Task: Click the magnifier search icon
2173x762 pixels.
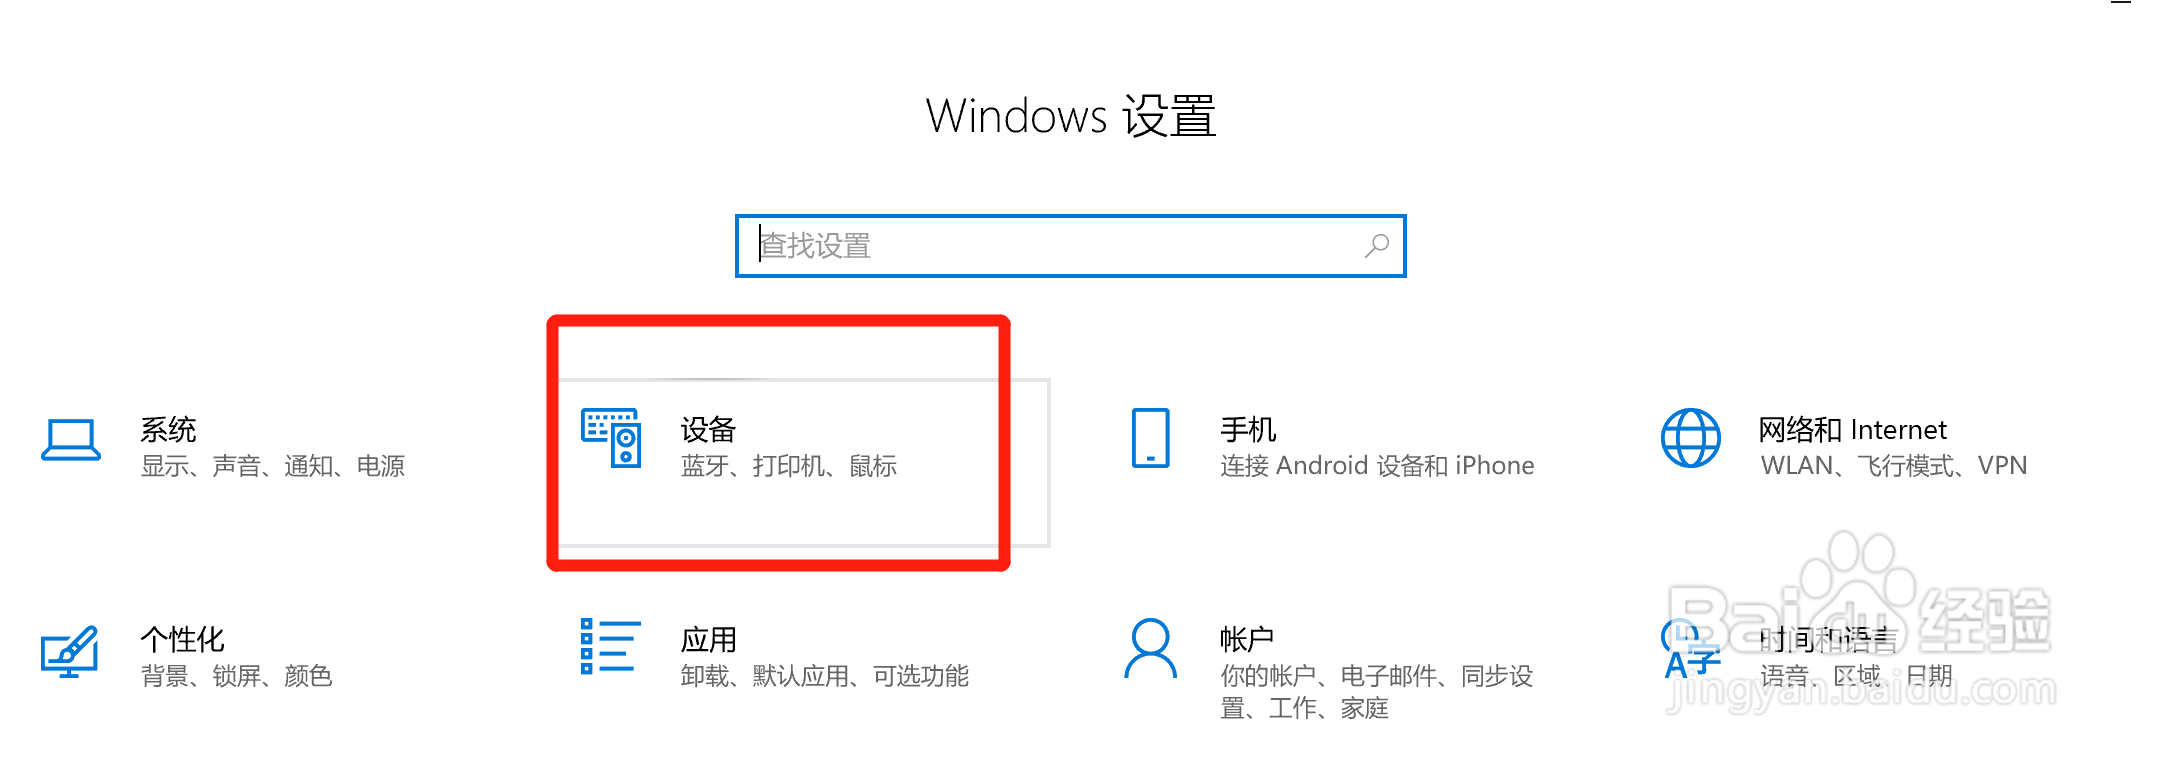Action: (x=1377, y=245)
